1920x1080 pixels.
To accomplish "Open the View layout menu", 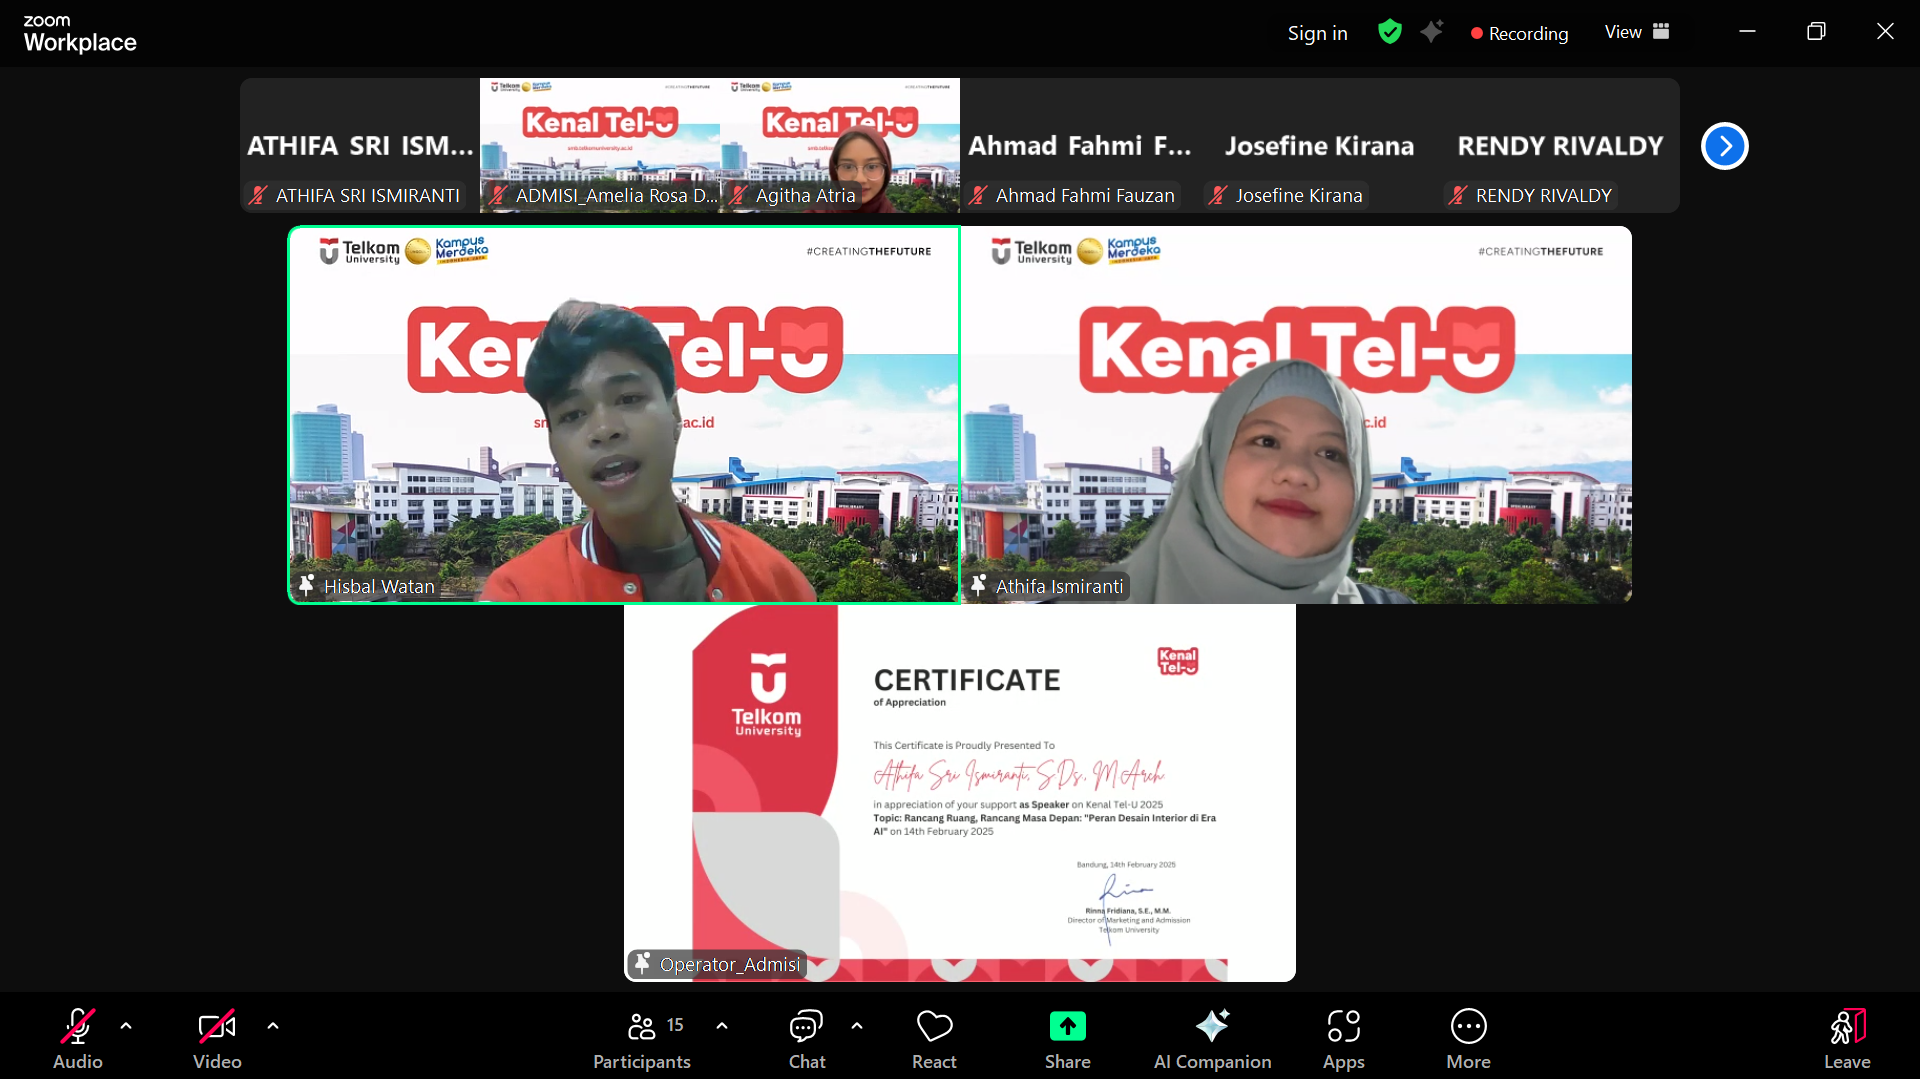I will [x=1637, y=32].
